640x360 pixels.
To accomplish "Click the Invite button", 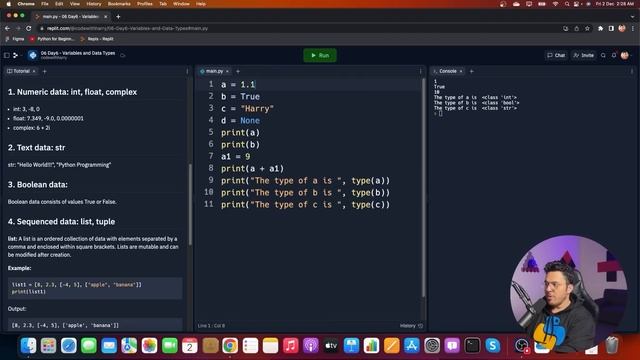I will [584, 55].
